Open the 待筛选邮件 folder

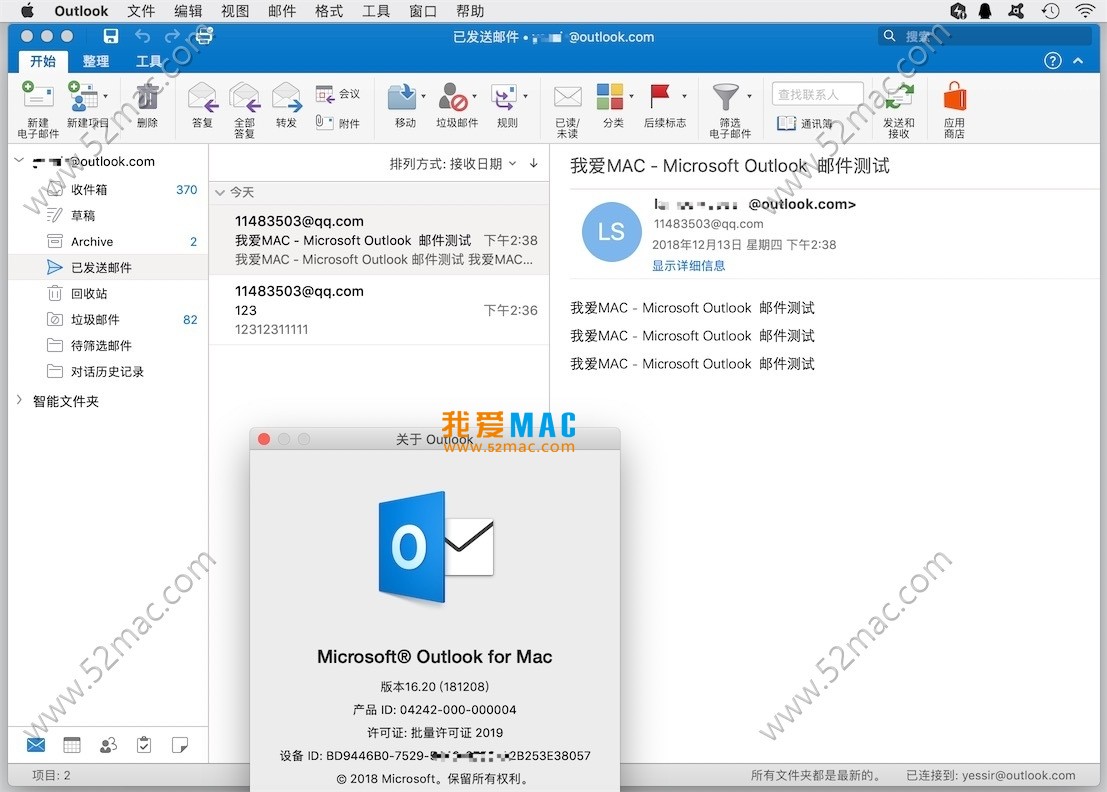click(x=109, y=346)
